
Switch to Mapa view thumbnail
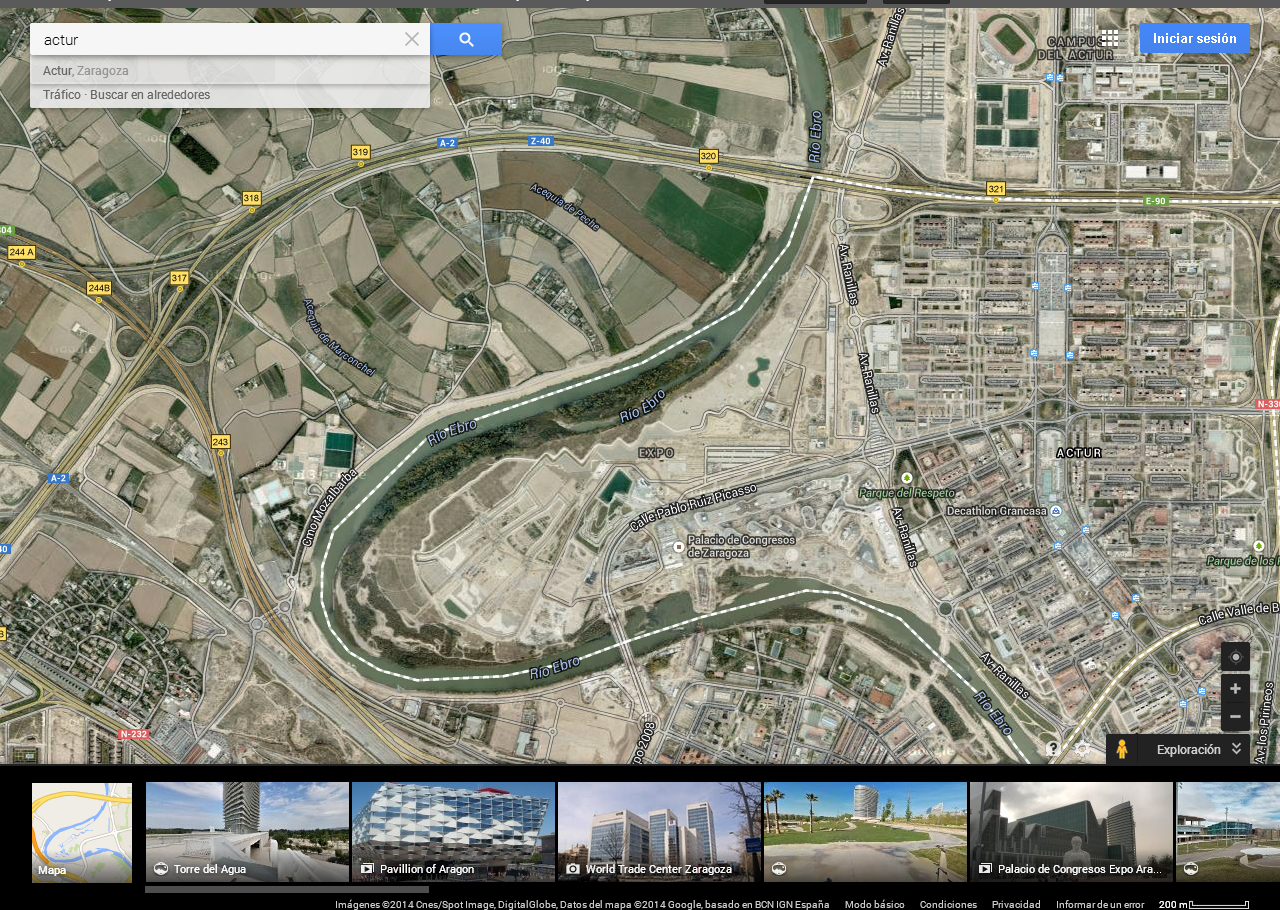point(82,832)
